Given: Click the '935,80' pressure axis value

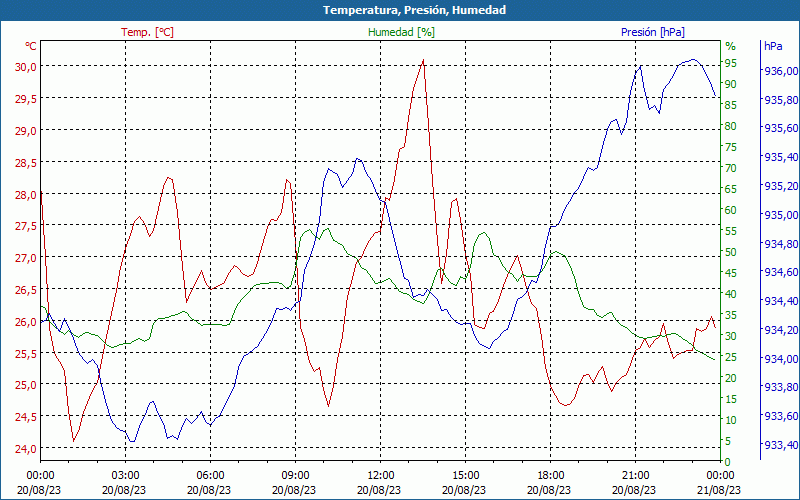Looking at the screenshot, I should pos(781,99).
